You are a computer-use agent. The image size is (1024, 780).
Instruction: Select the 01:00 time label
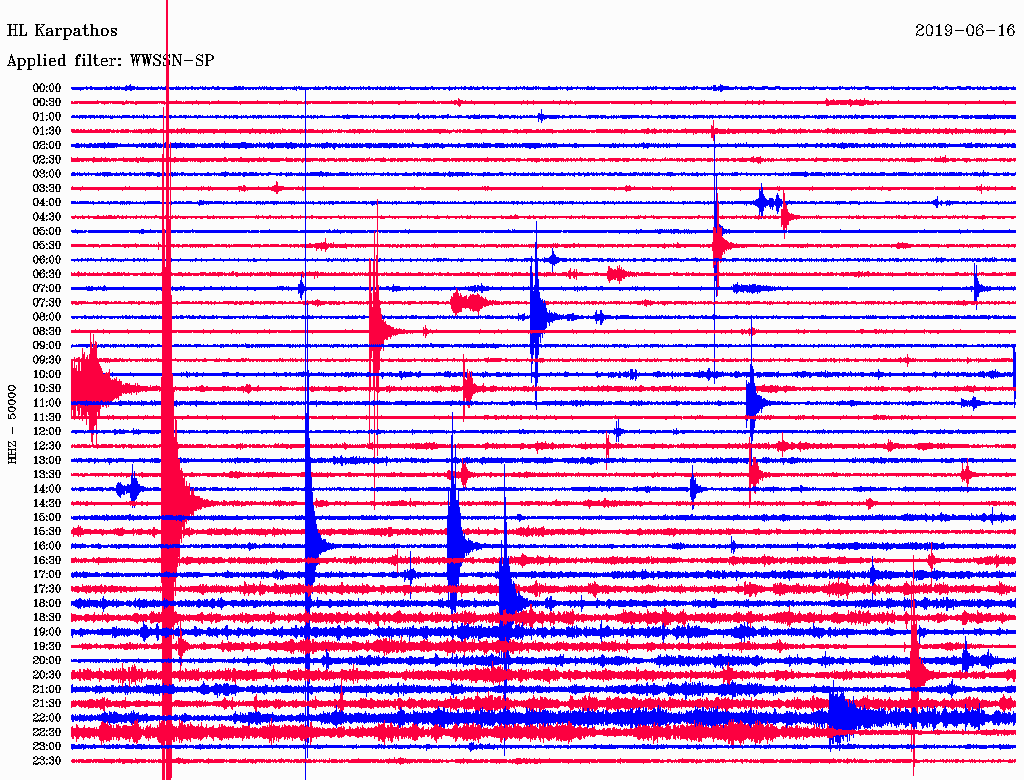[x=47, y=117]
